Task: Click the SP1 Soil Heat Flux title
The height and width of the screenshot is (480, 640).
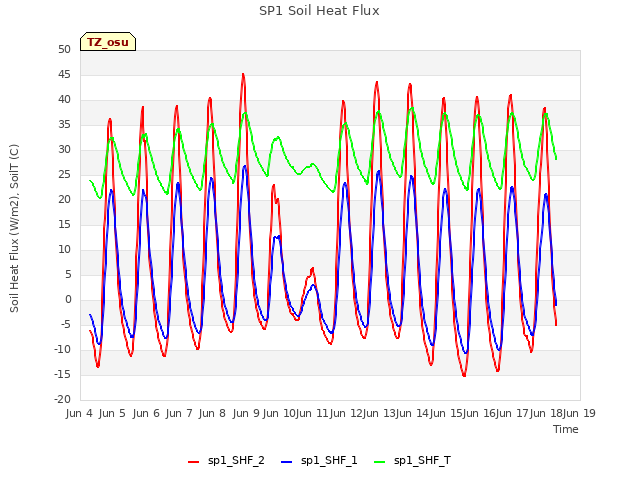Action: coord(319,11)
